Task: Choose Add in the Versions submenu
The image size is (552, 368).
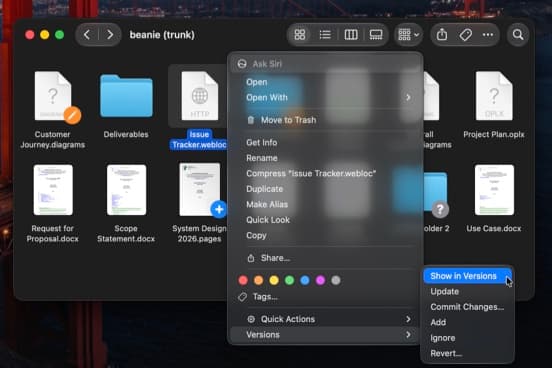Action: point(468,323)
